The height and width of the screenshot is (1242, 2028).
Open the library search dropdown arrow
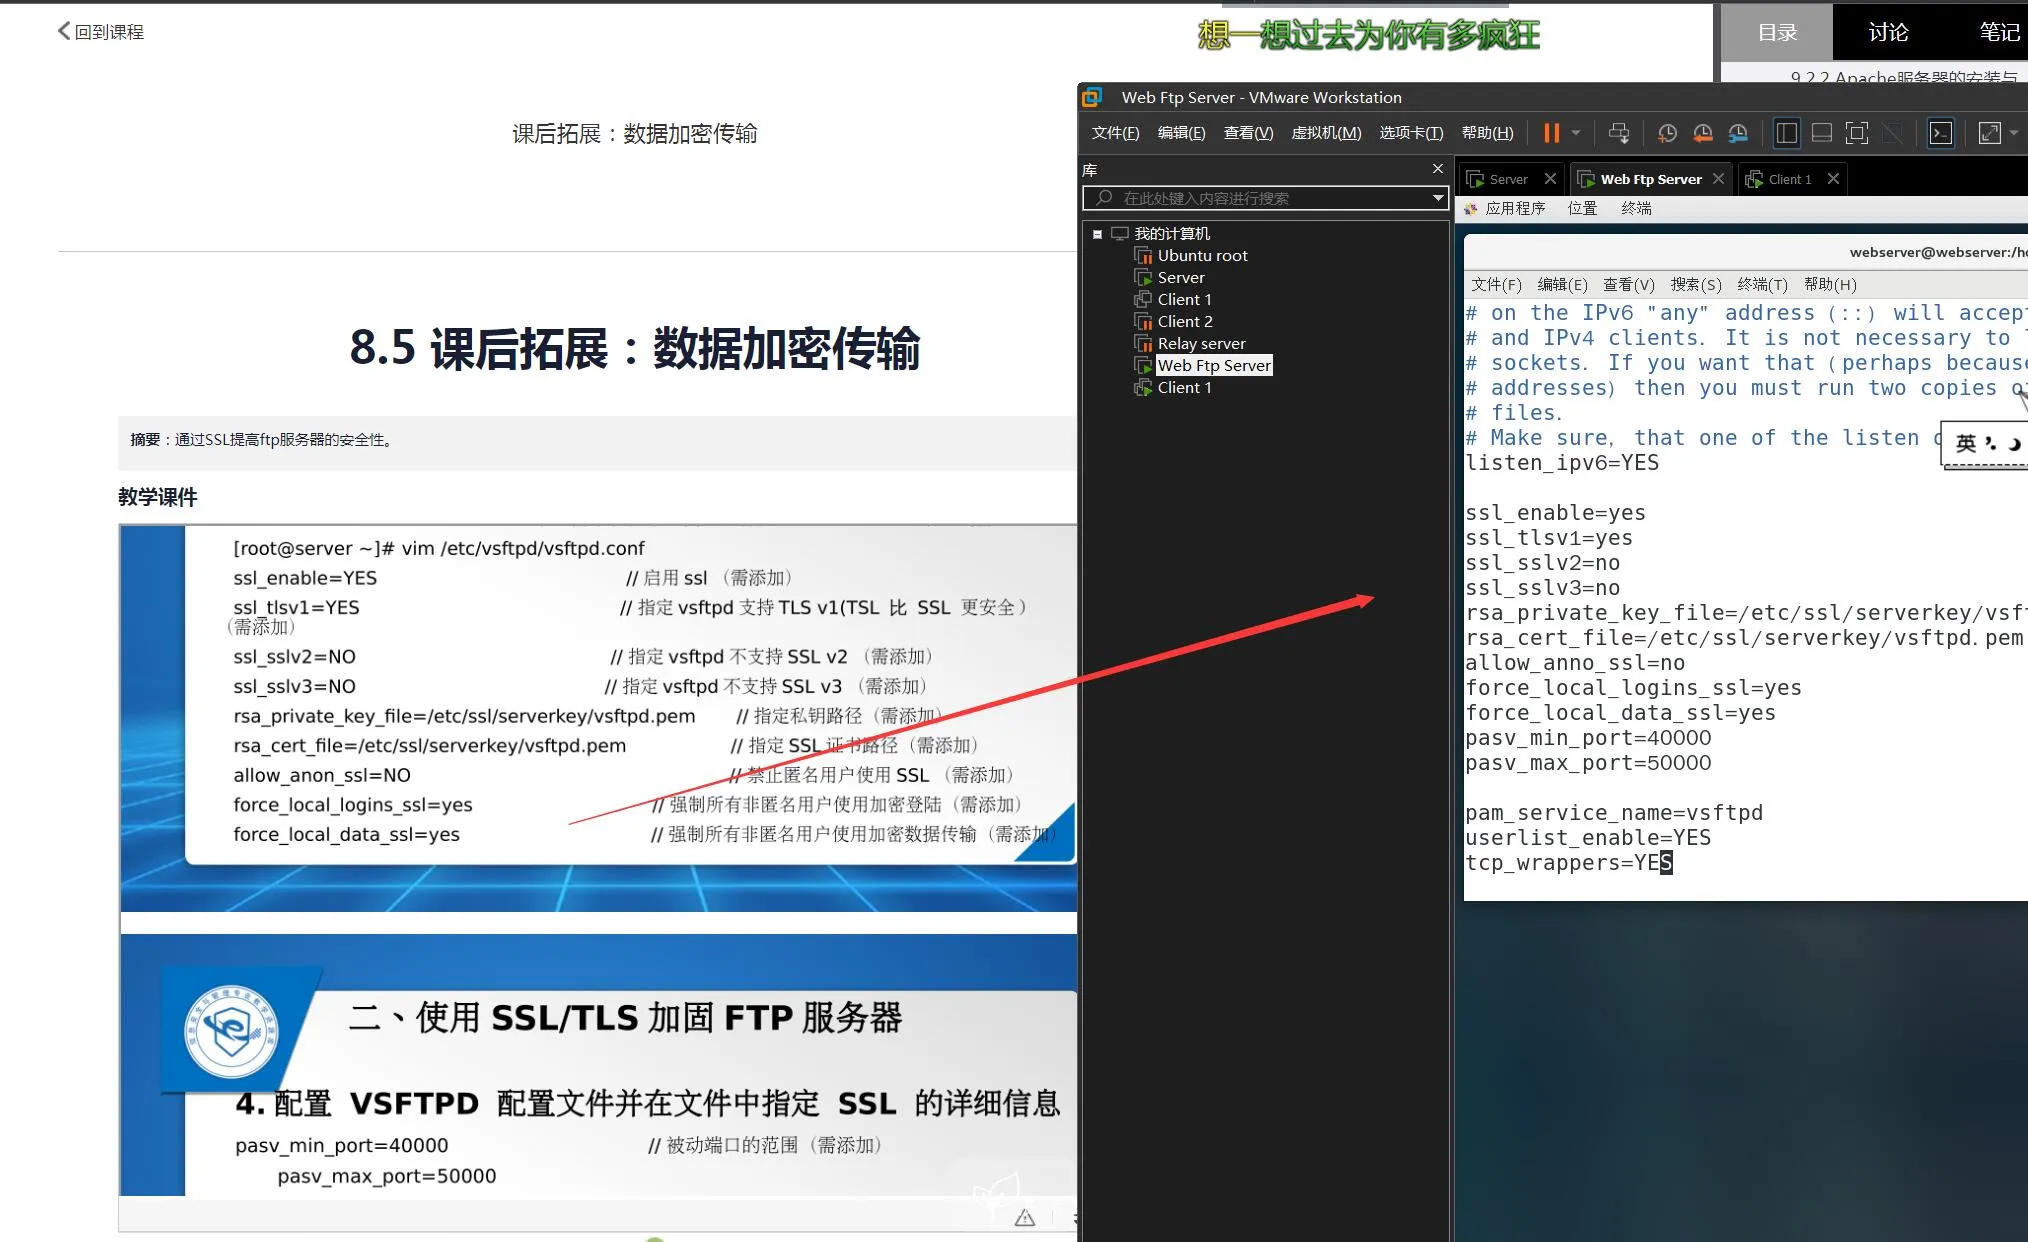tap(1438, 198)
